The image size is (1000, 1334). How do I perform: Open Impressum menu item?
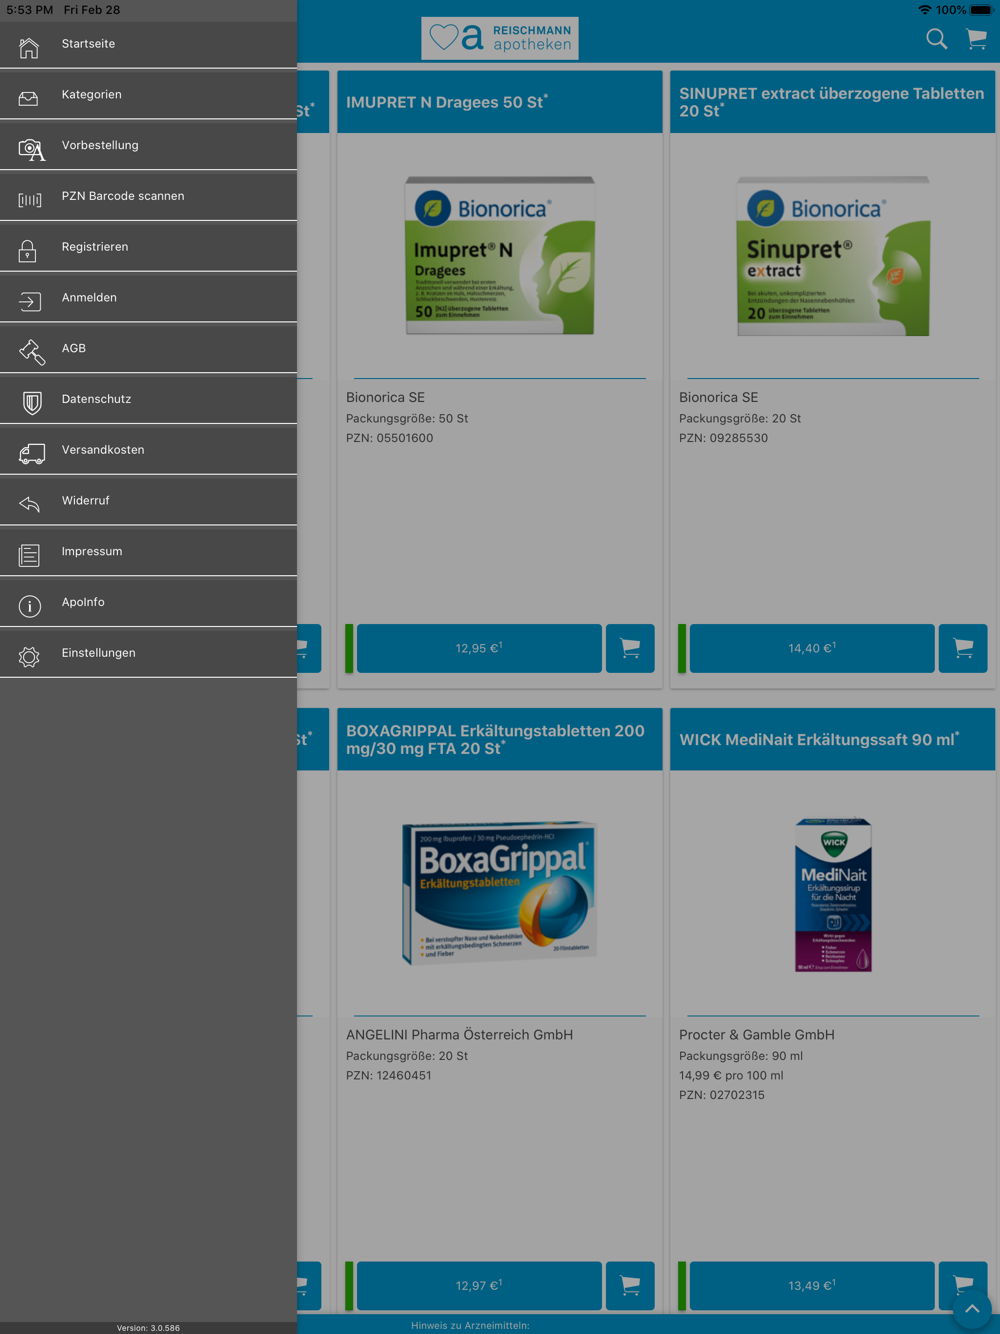[x=148, y=552]
